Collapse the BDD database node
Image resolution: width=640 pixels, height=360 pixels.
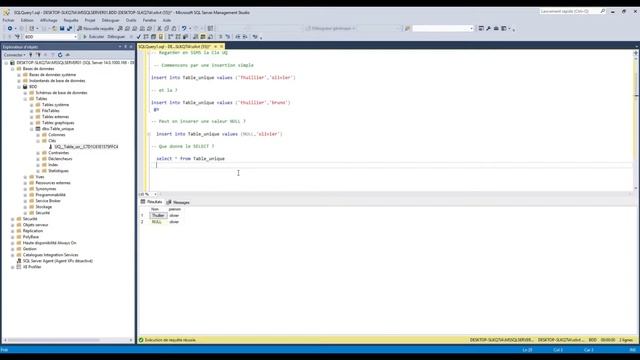tap(19, 87)
